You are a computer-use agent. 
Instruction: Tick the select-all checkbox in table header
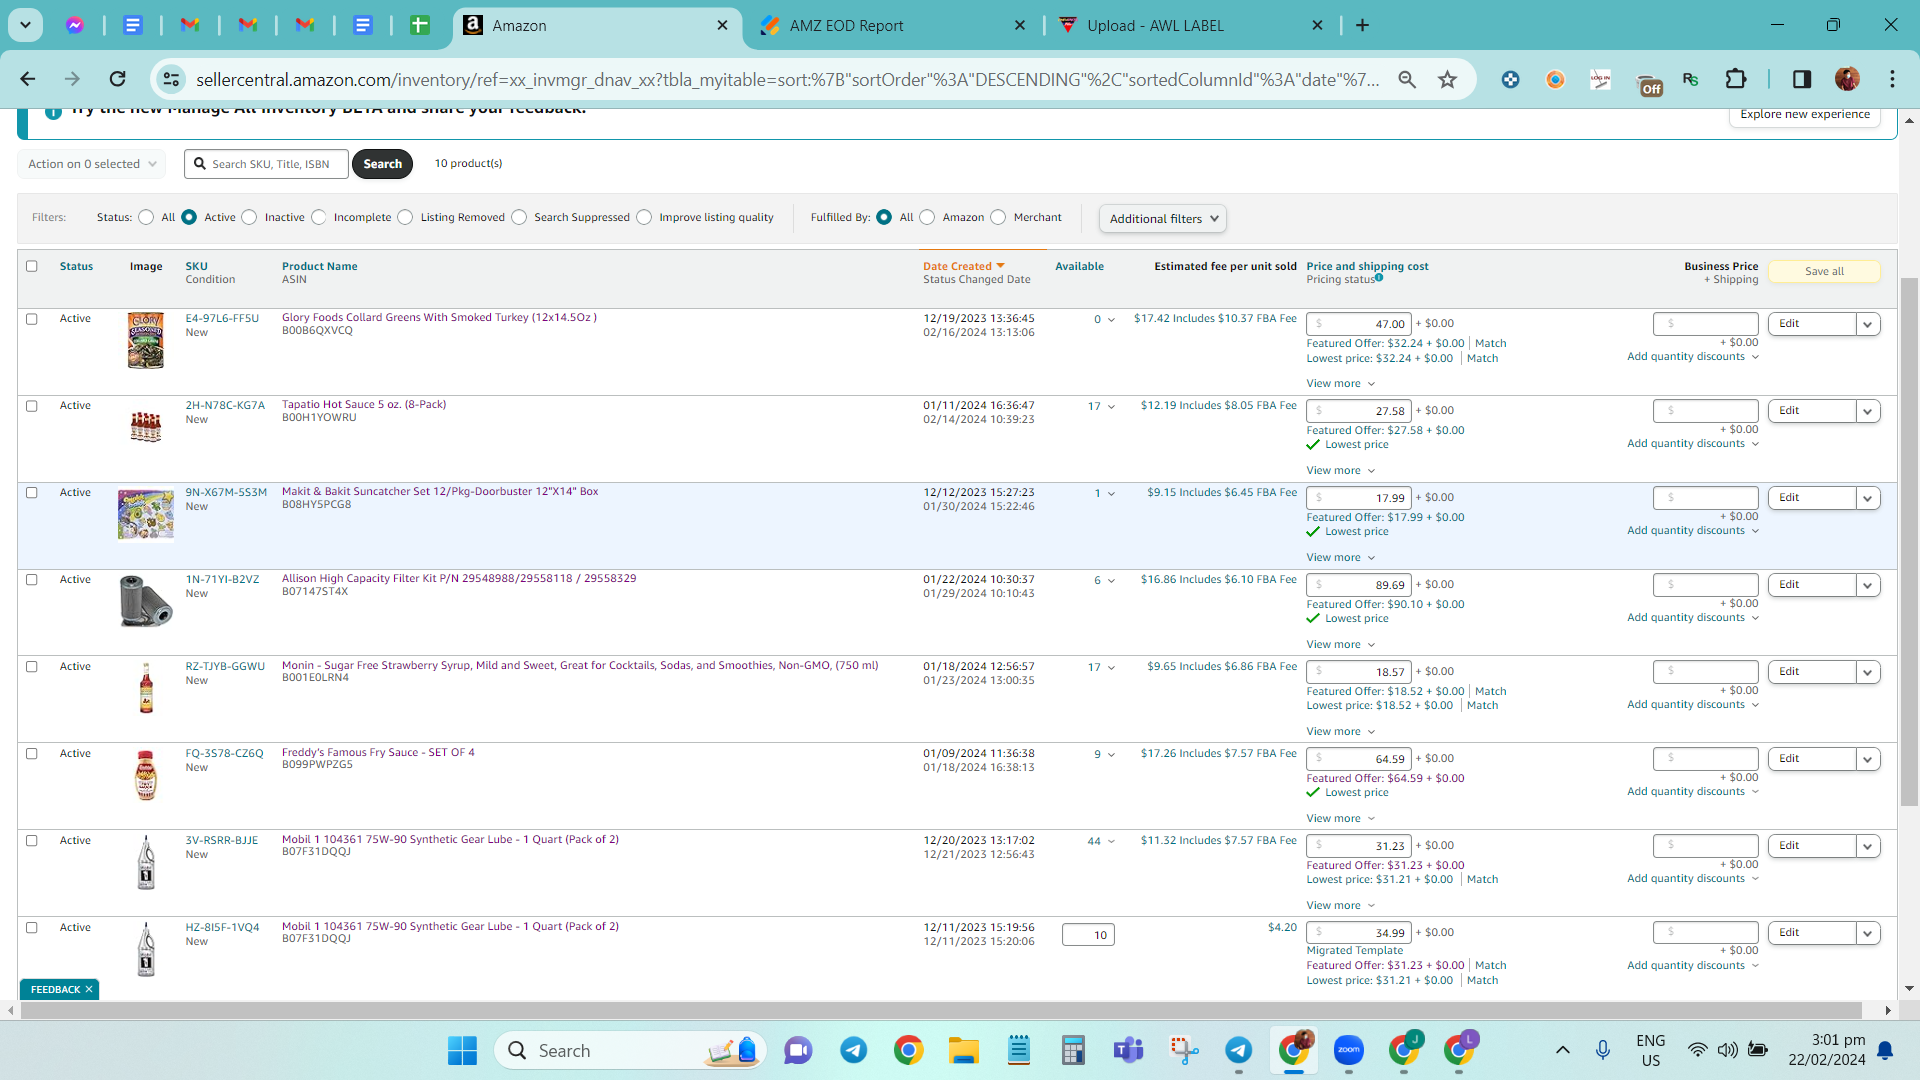pyautogui.click(x=32, y=266)
